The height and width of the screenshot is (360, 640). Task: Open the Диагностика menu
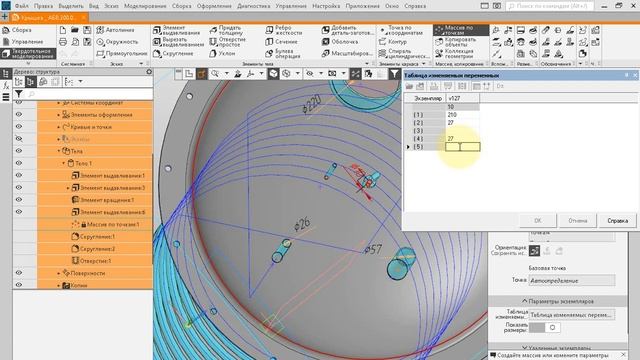point(253,6)
